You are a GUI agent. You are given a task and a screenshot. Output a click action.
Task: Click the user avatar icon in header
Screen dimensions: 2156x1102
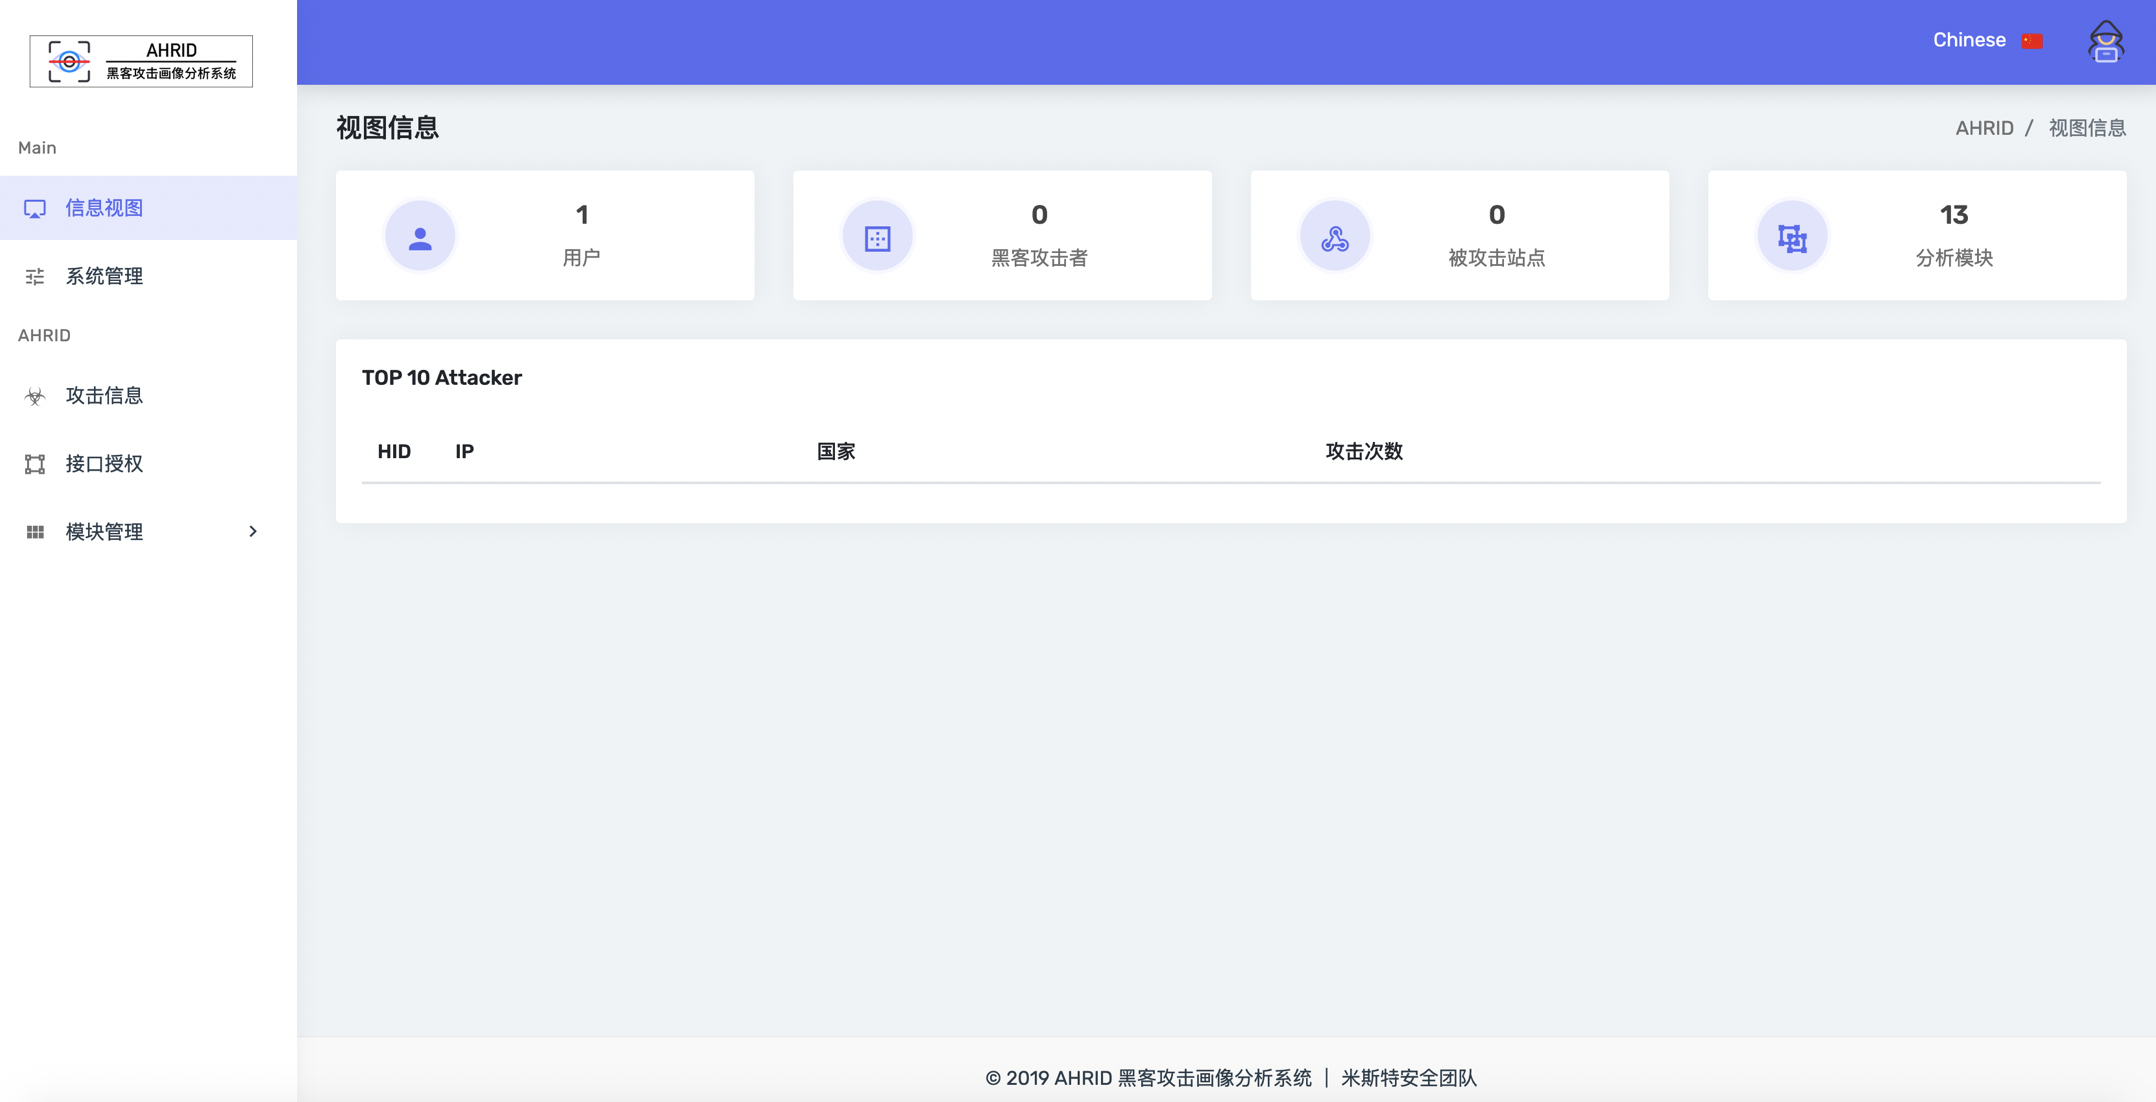pos(2106,42)
